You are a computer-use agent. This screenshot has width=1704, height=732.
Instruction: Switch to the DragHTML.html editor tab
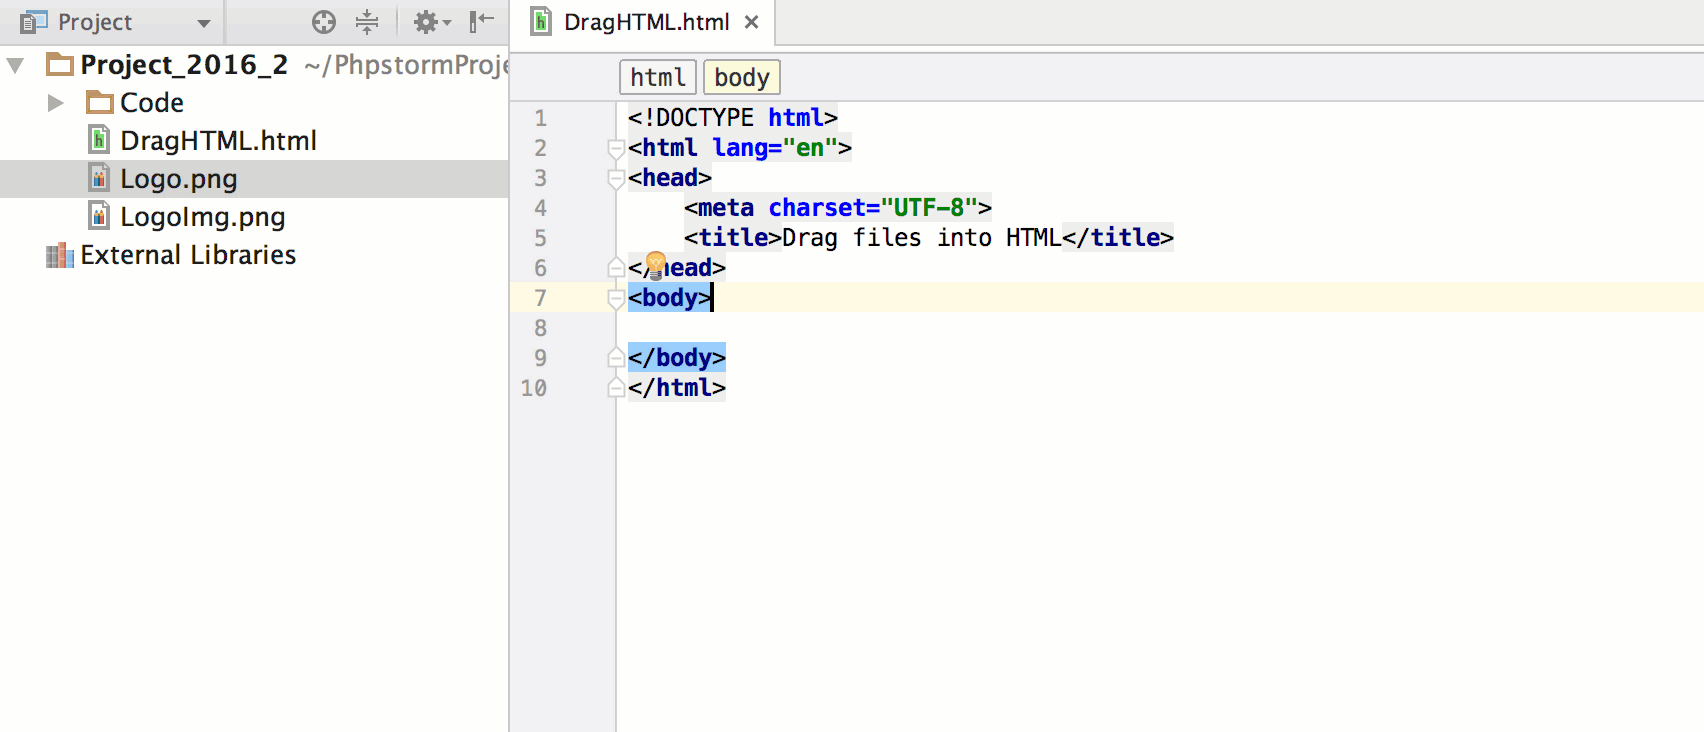coord(646,22)
